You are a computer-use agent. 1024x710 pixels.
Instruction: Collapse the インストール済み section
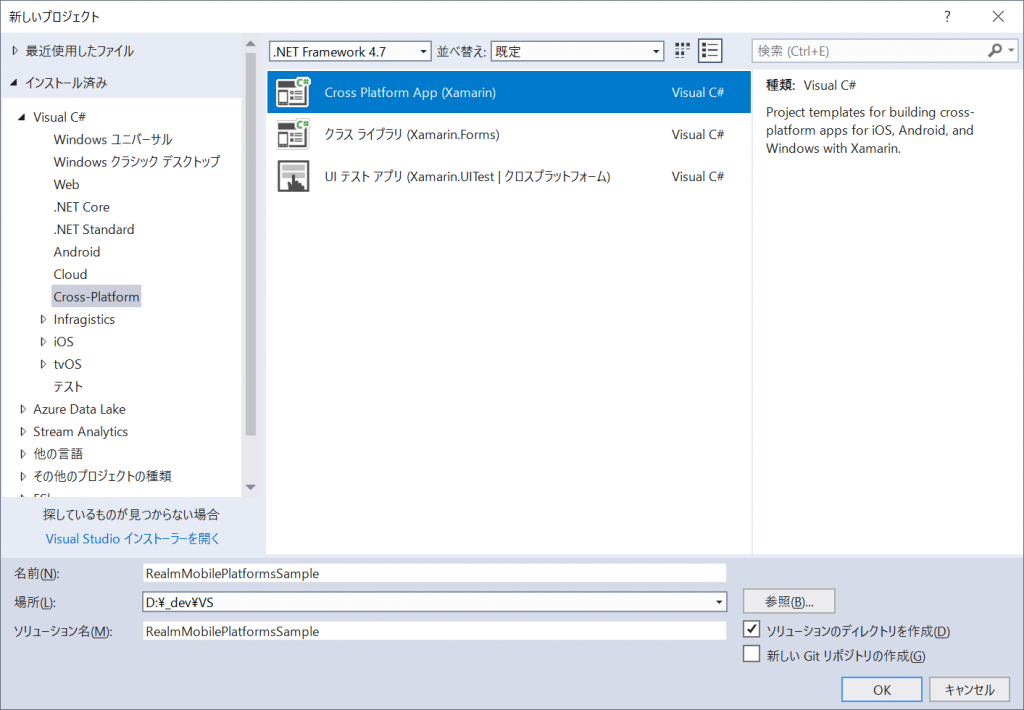14,82
